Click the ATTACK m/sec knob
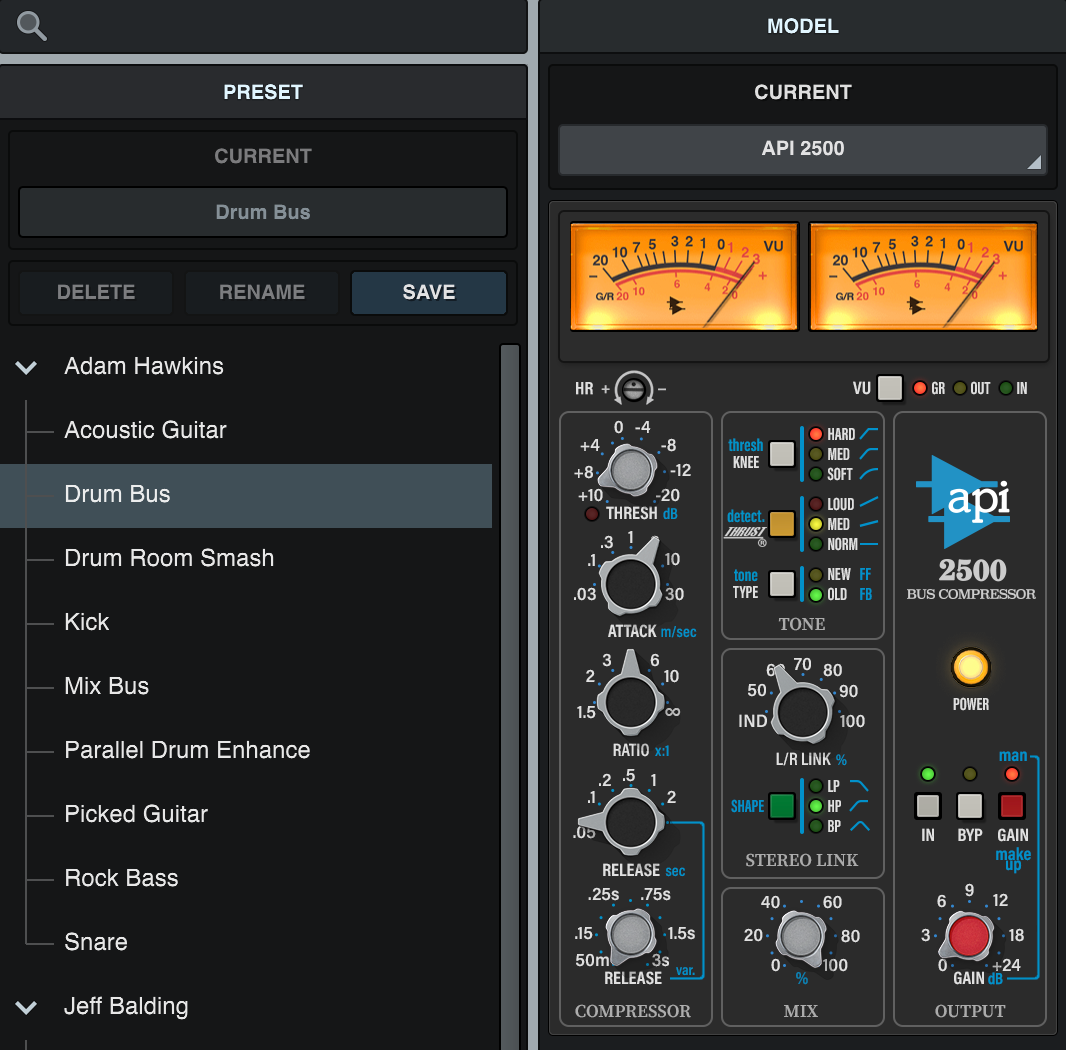The width and height of the screenshot is (1066, 1050). [x=630, y=583]
